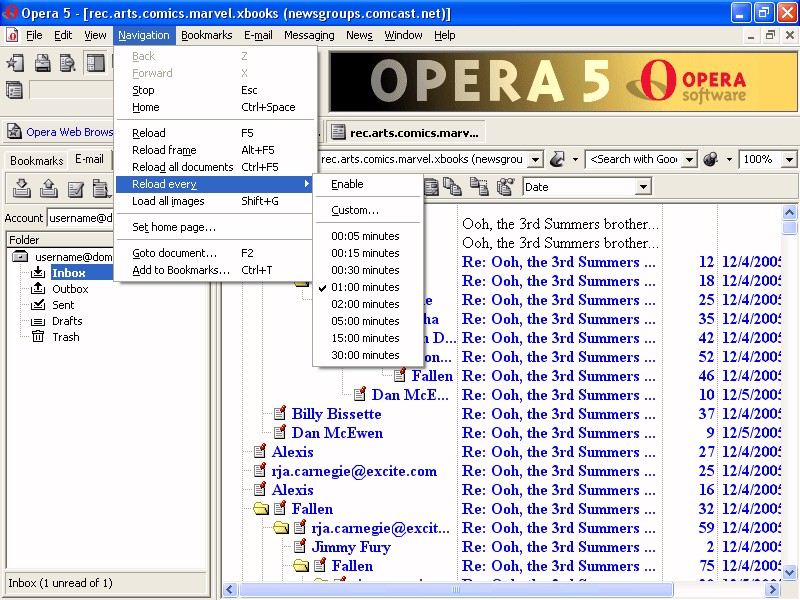Viewport: 800px width, 600px height.
Task: Click the Compose message pencil icon
Action: coord(76,188)
